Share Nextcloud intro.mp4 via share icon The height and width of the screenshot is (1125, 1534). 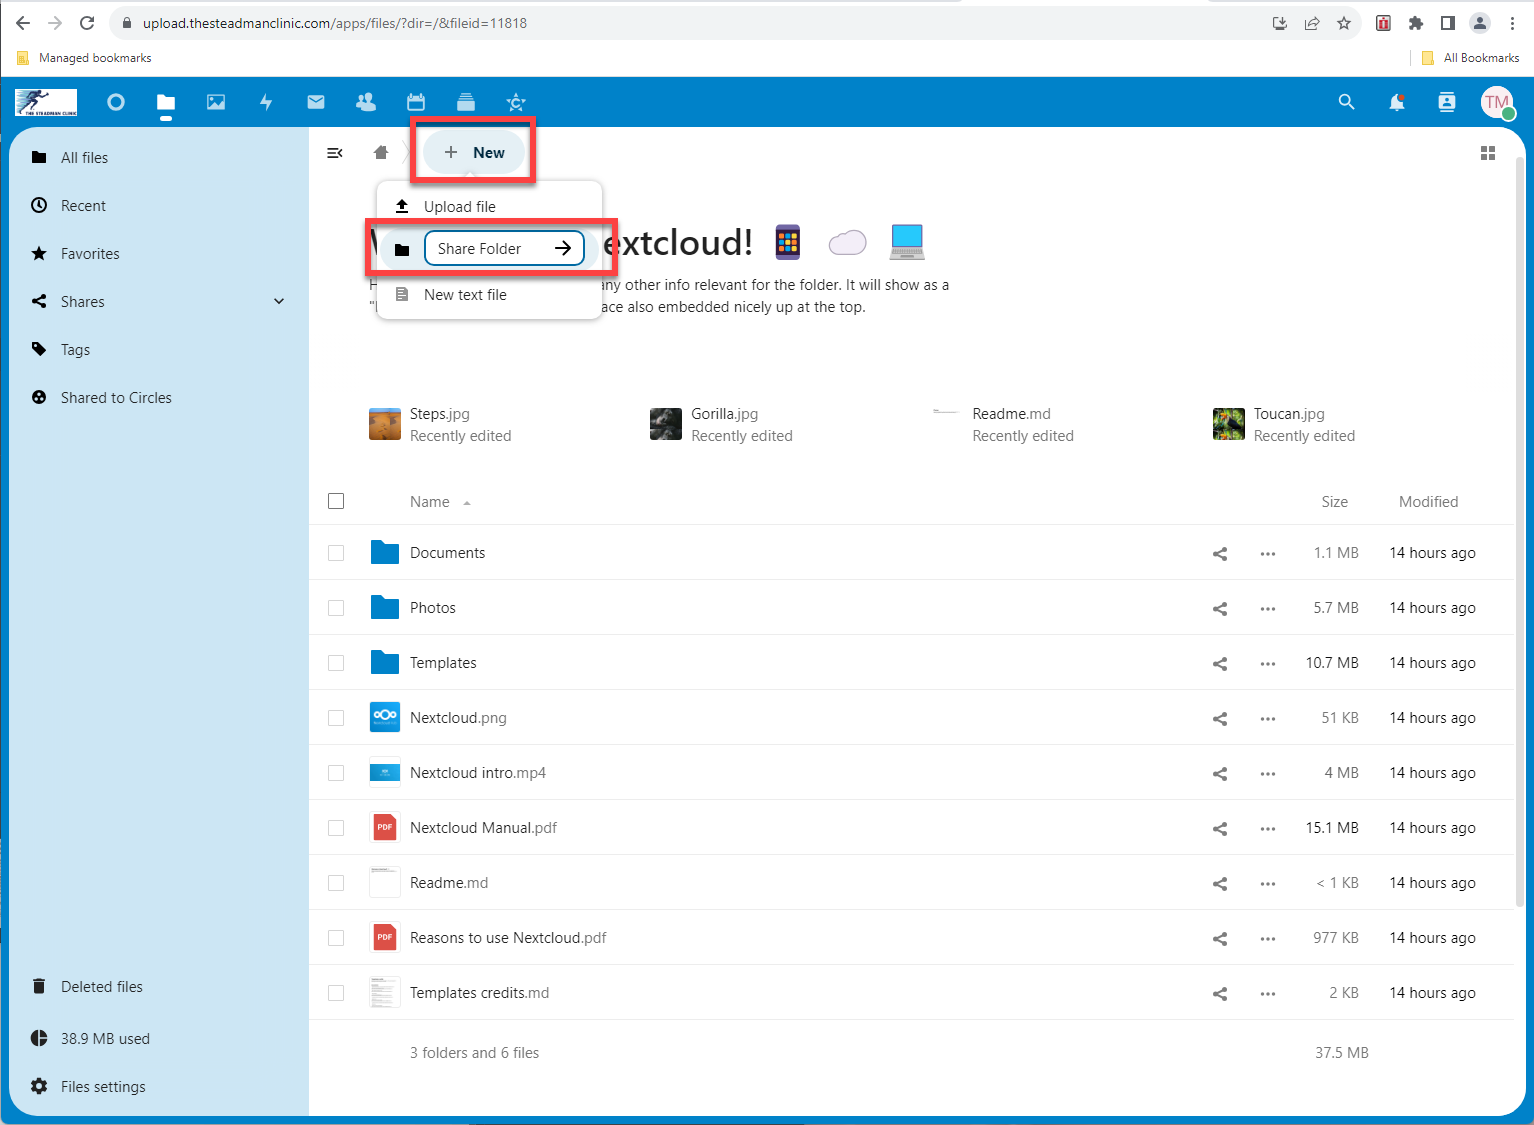click(x=1220, y=773)
